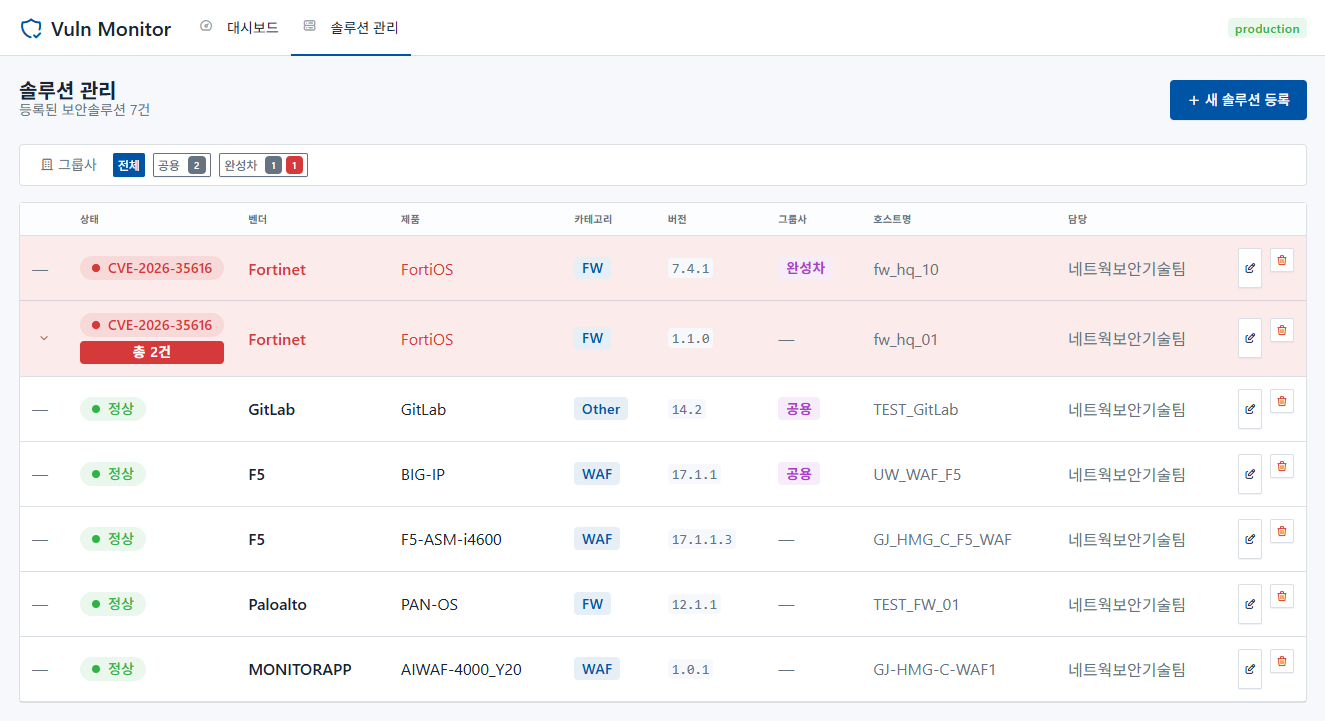This screenshot has width=1325, height=721.
Task: Delete the UW_WAF_F5 solution
Action: 1282,466
